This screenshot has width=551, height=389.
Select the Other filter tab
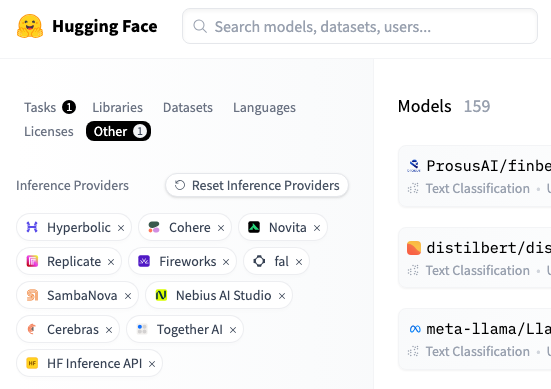[118, 131]
